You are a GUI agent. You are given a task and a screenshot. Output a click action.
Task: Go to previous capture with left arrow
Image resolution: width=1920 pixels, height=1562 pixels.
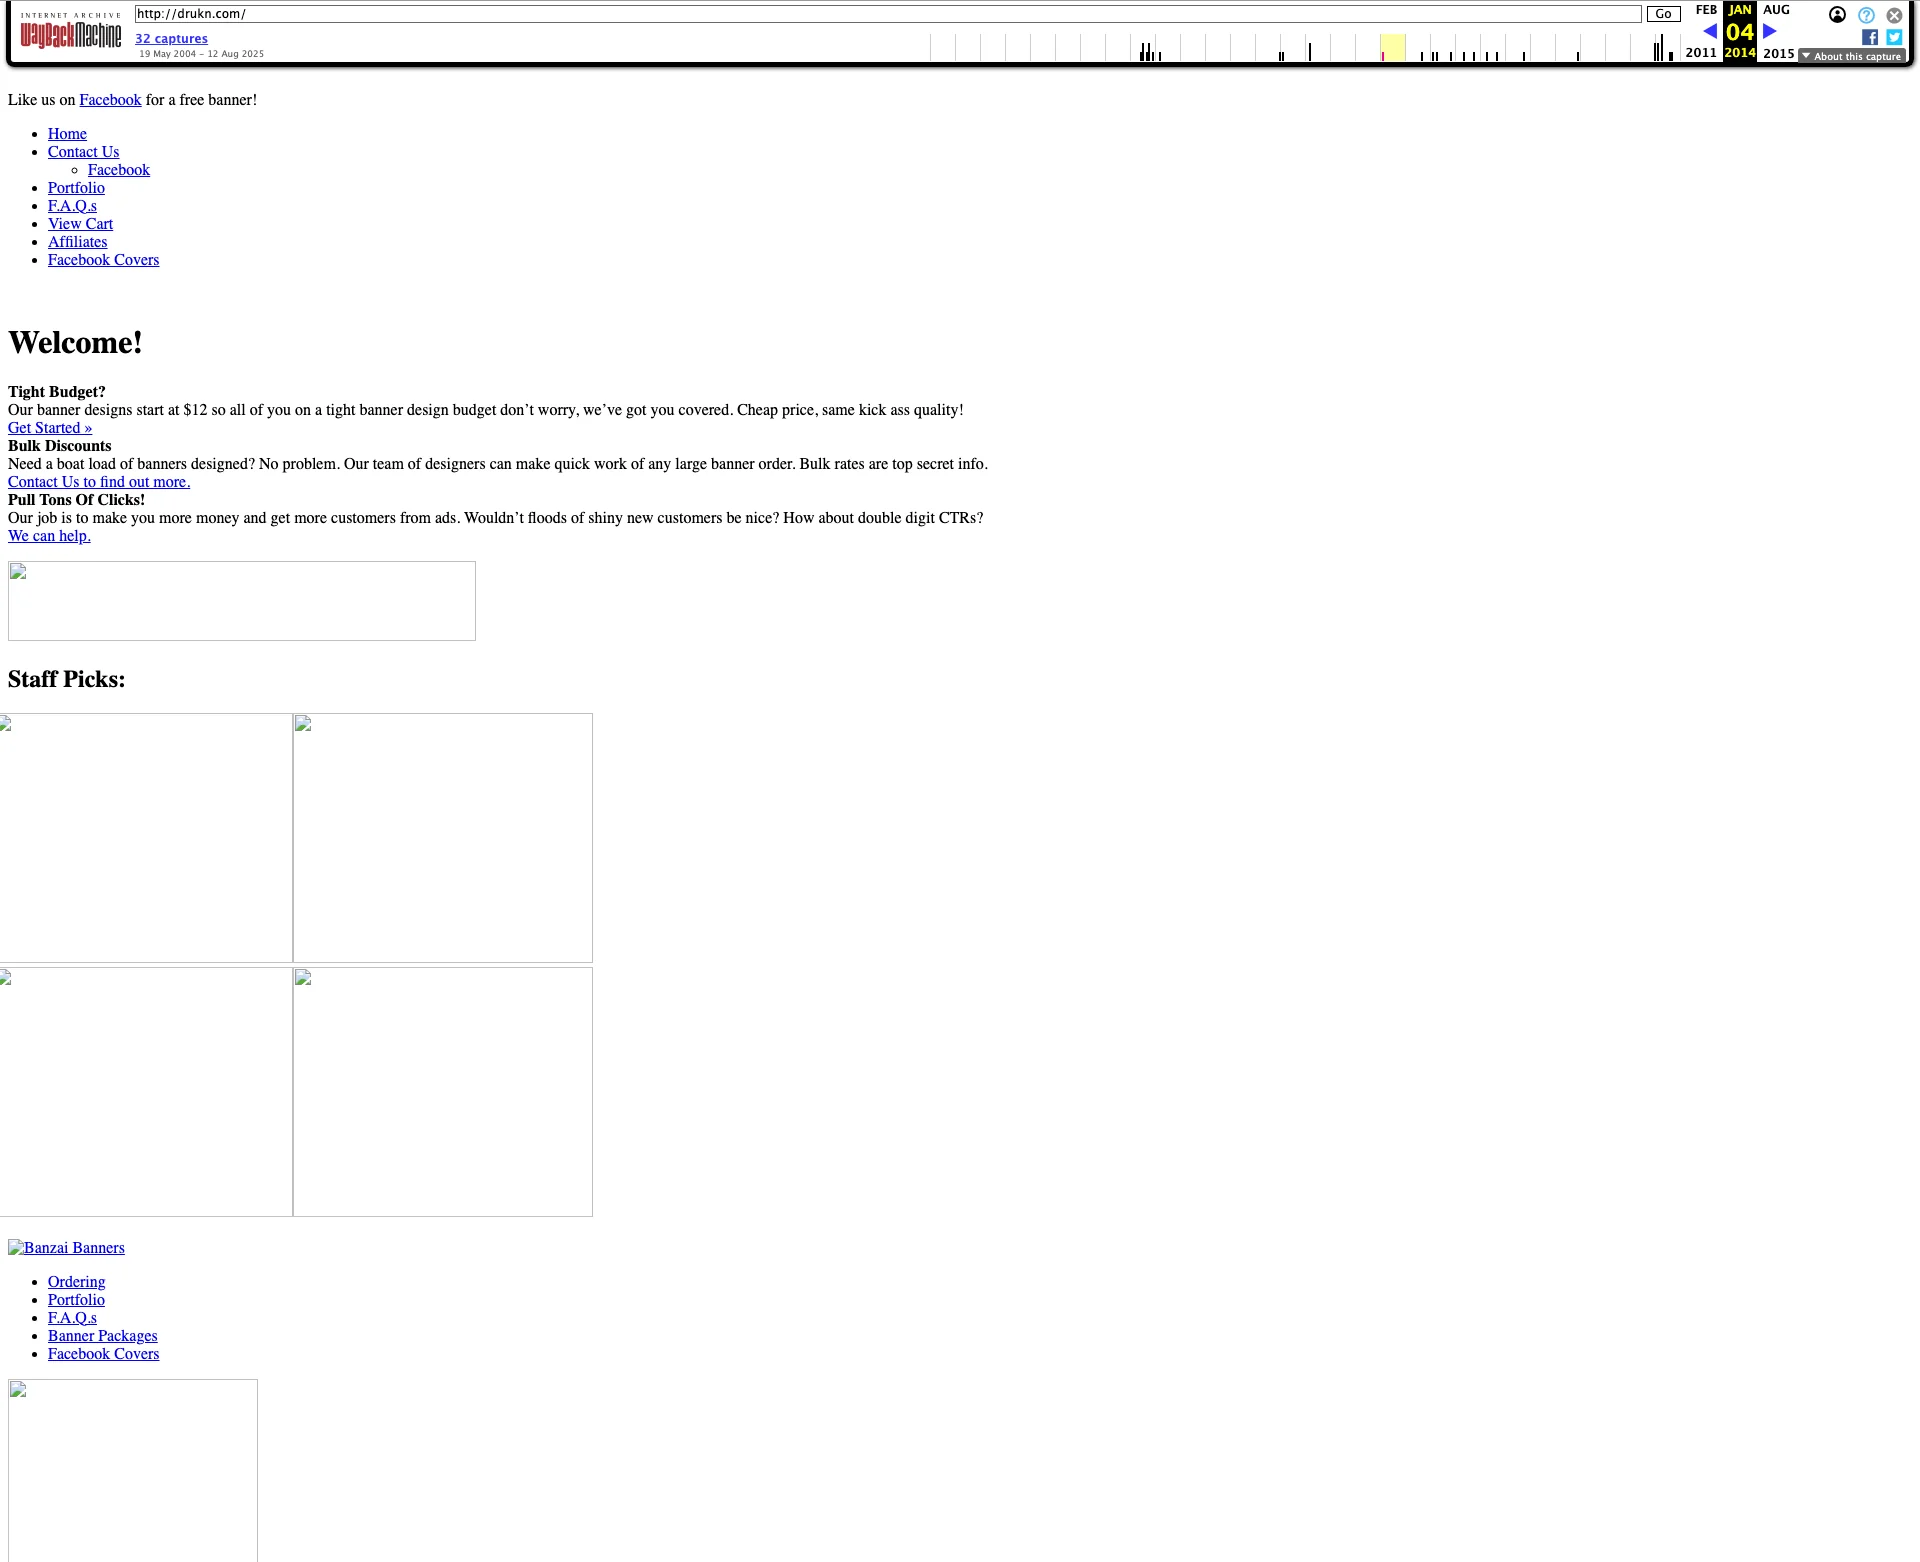point(1709,31)
